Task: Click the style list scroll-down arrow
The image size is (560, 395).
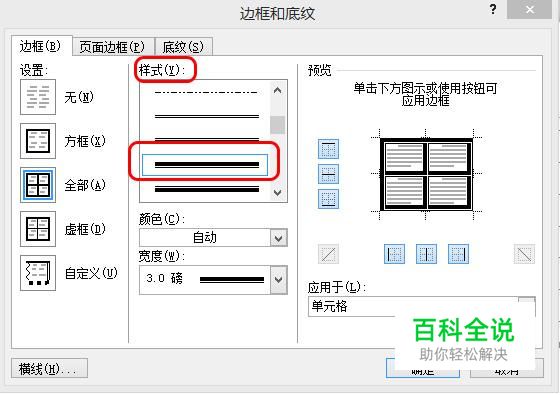Action: (278, 192)
